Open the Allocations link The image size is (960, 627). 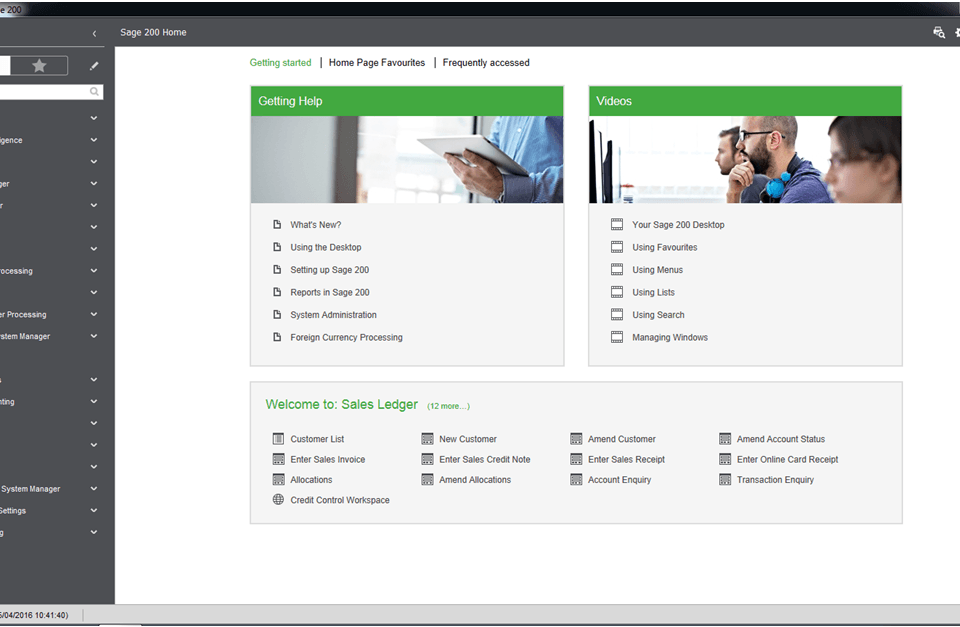pos(311,480)
